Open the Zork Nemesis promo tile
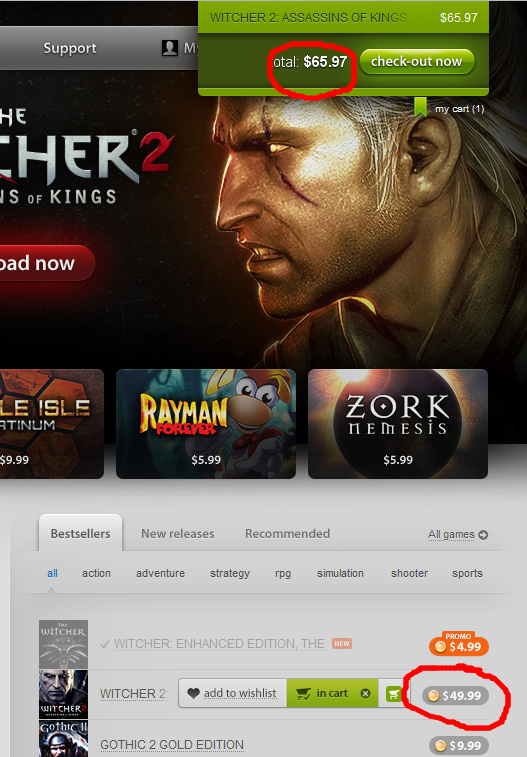Screen dimensions: 527x757 [398, 424]
